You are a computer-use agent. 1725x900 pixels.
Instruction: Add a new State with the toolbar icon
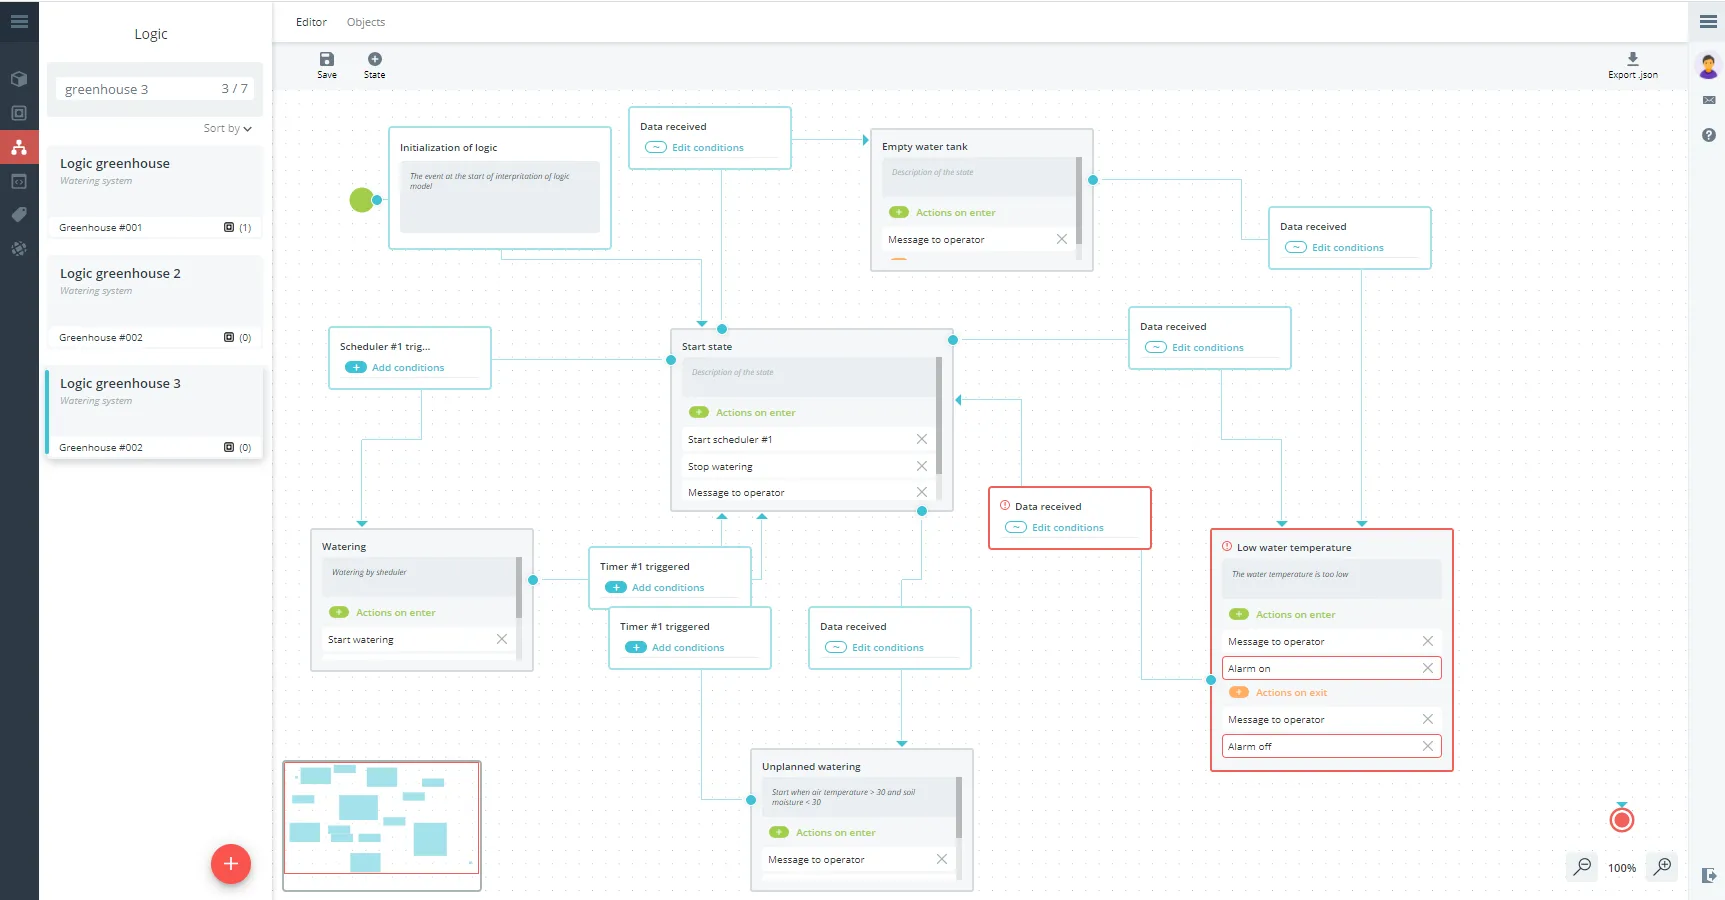coord(375,59)
